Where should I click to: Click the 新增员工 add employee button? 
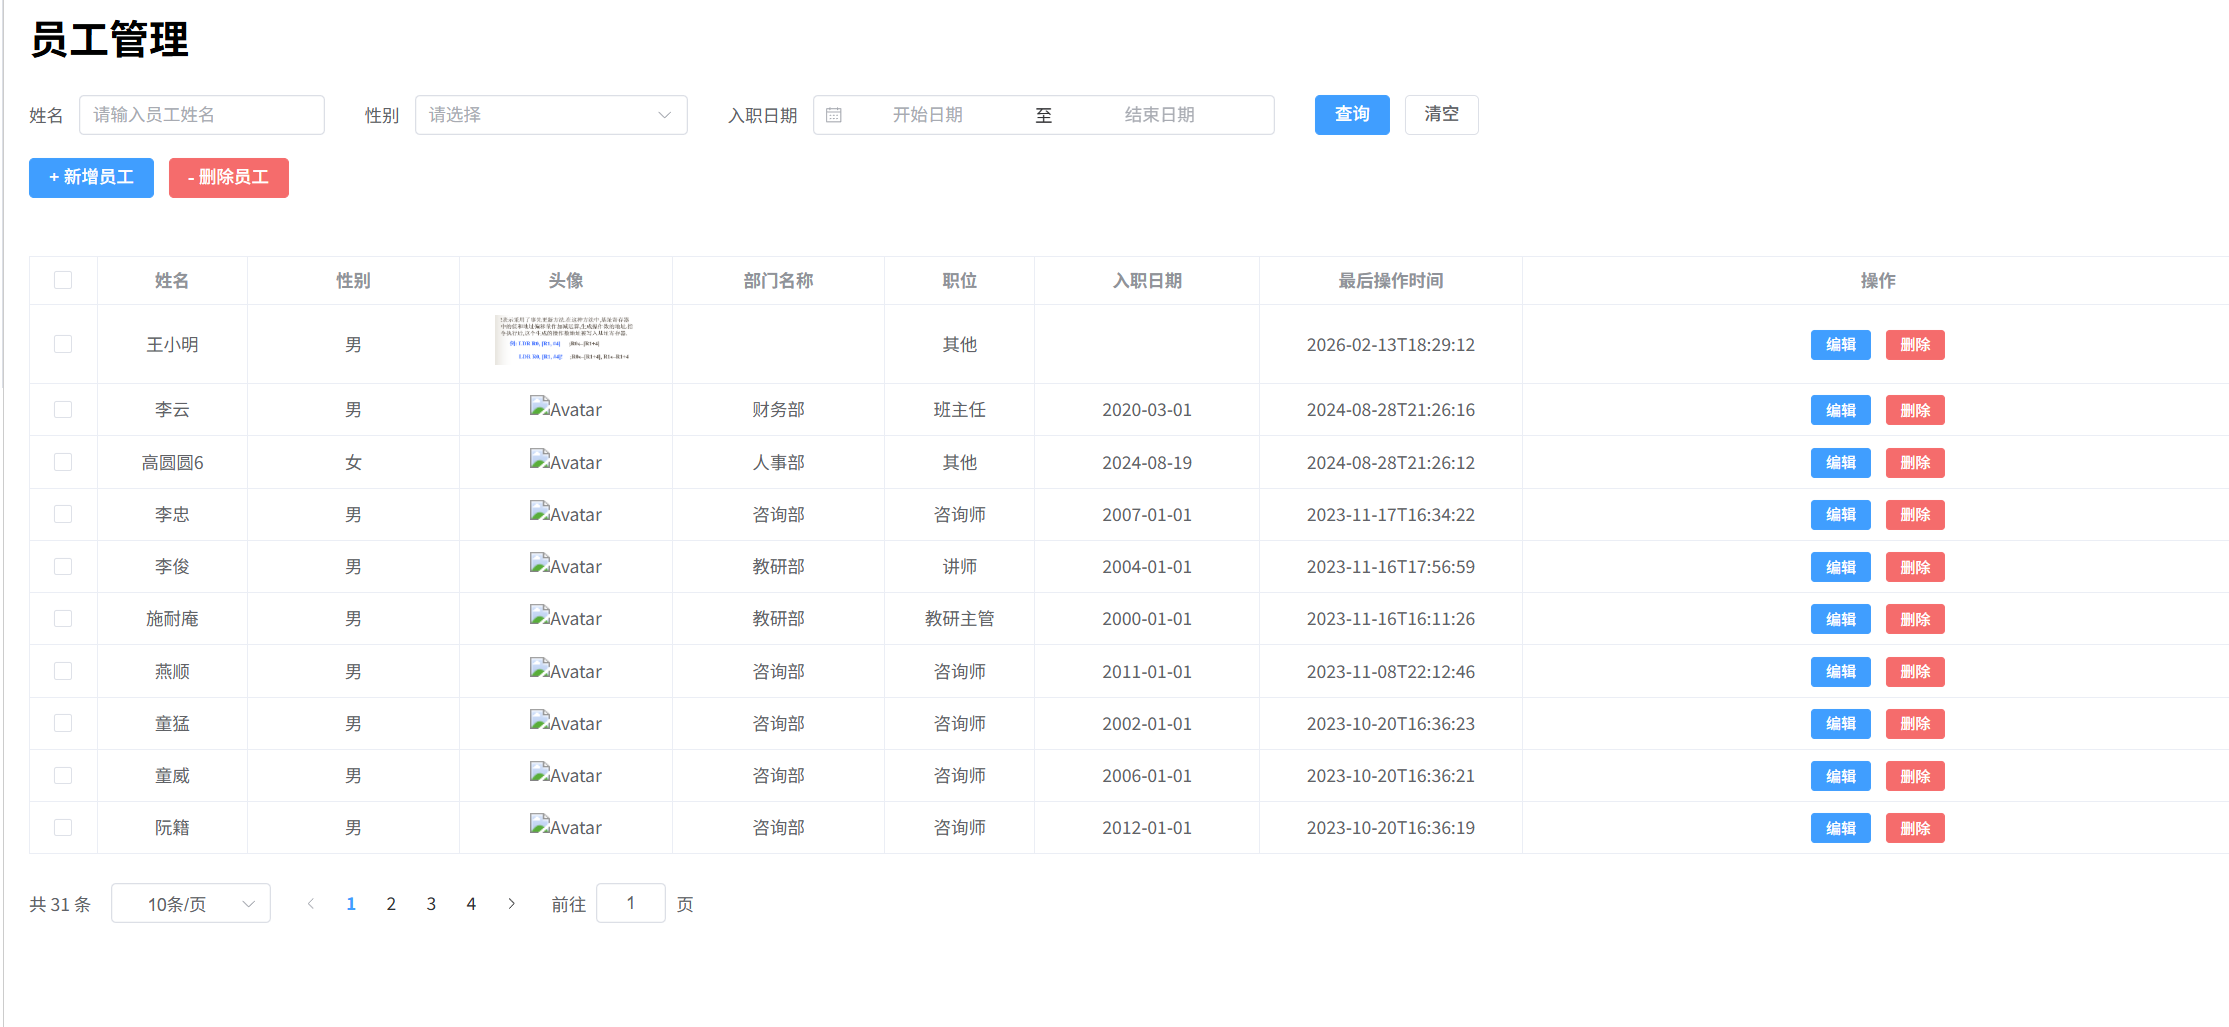91,178
